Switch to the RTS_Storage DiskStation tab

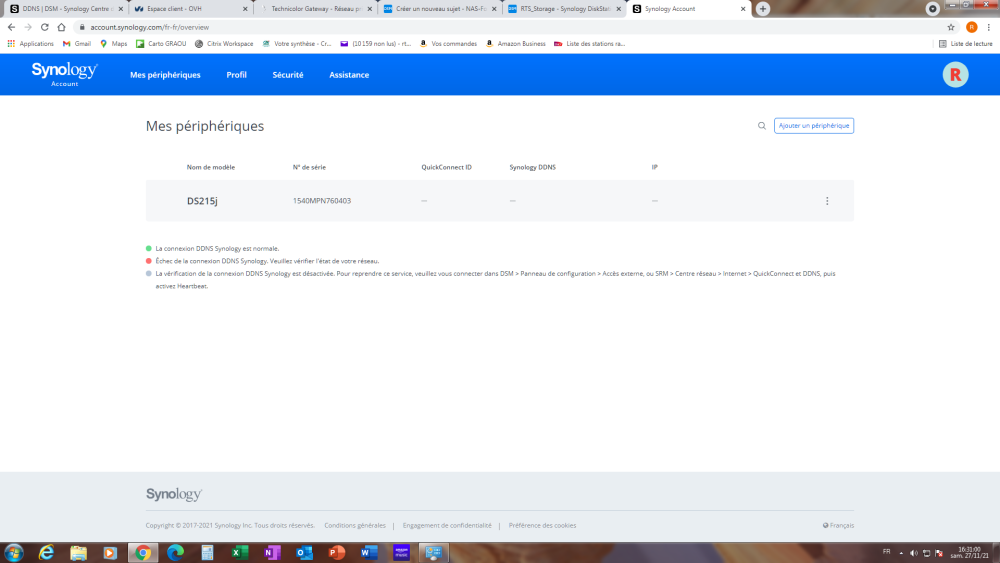pos(564,9)
